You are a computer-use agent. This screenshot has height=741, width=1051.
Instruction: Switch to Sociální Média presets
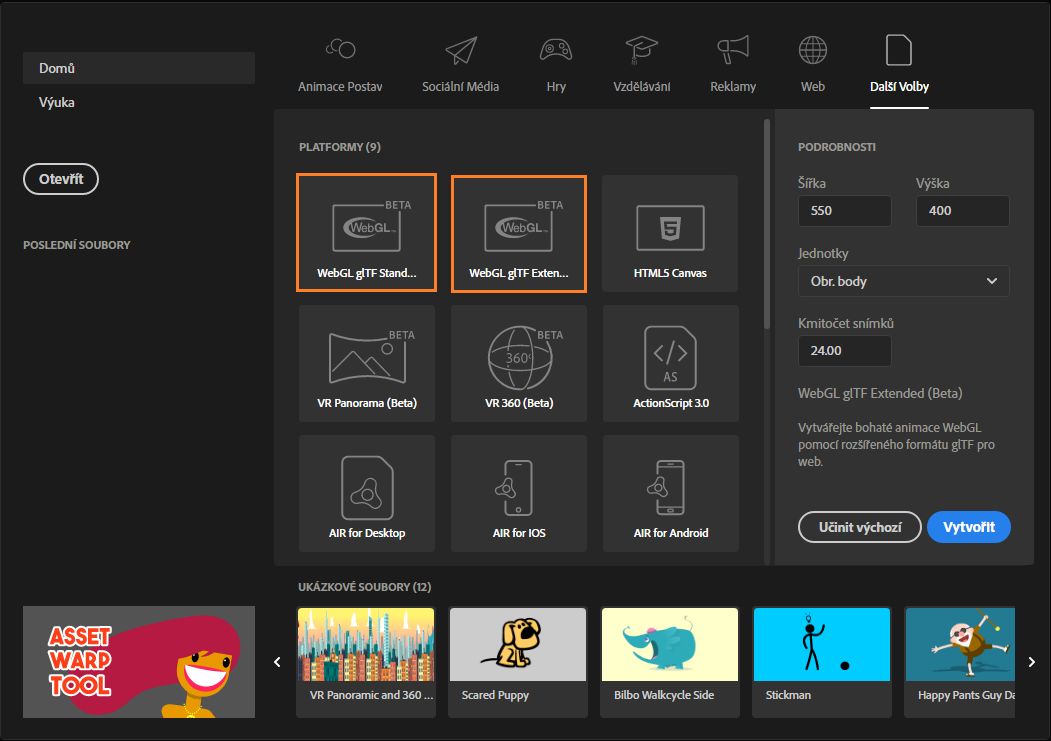[x=460, y=66]
